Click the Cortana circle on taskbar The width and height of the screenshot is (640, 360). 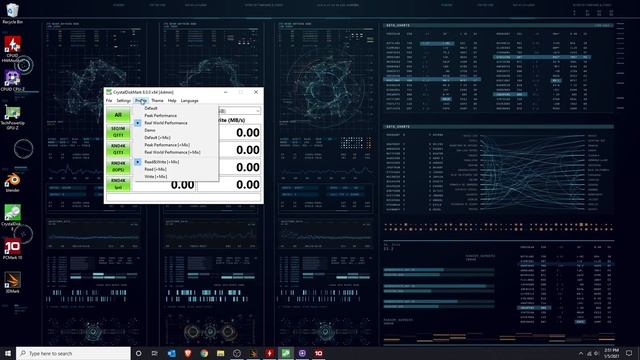(x=138, y=353)
